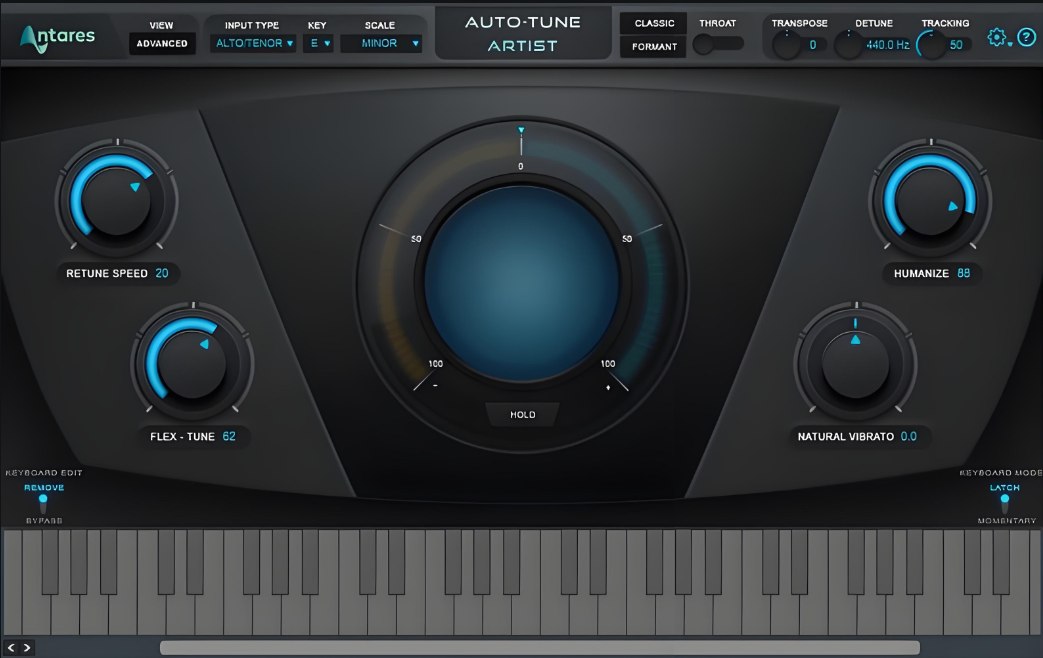Switch view using the Advanced button
Screen dimensions: 1043x658
tap(162, 44)
